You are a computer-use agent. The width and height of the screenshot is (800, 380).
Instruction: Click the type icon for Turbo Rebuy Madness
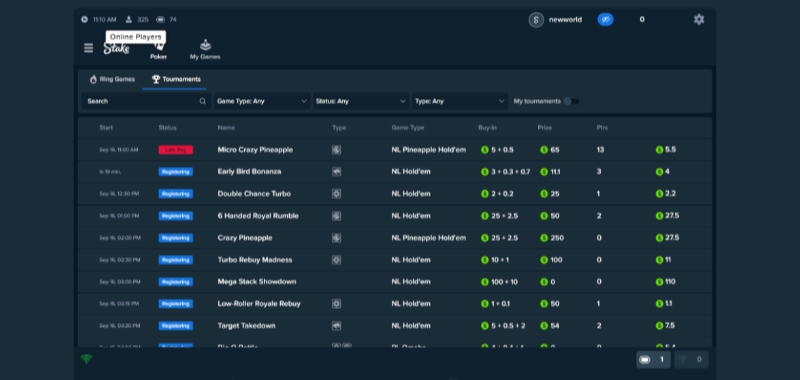point(336,260)
